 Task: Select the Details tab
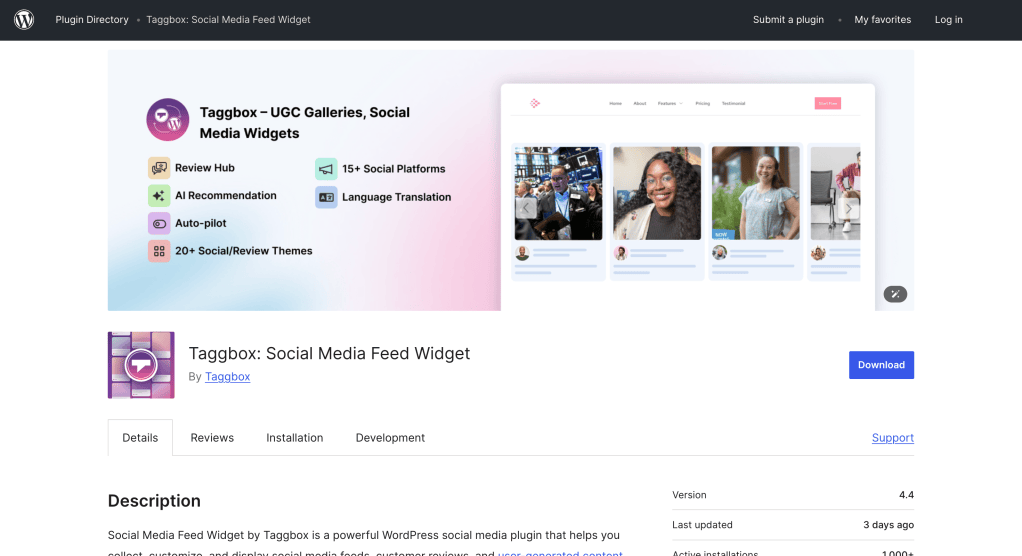pos(140,437)
